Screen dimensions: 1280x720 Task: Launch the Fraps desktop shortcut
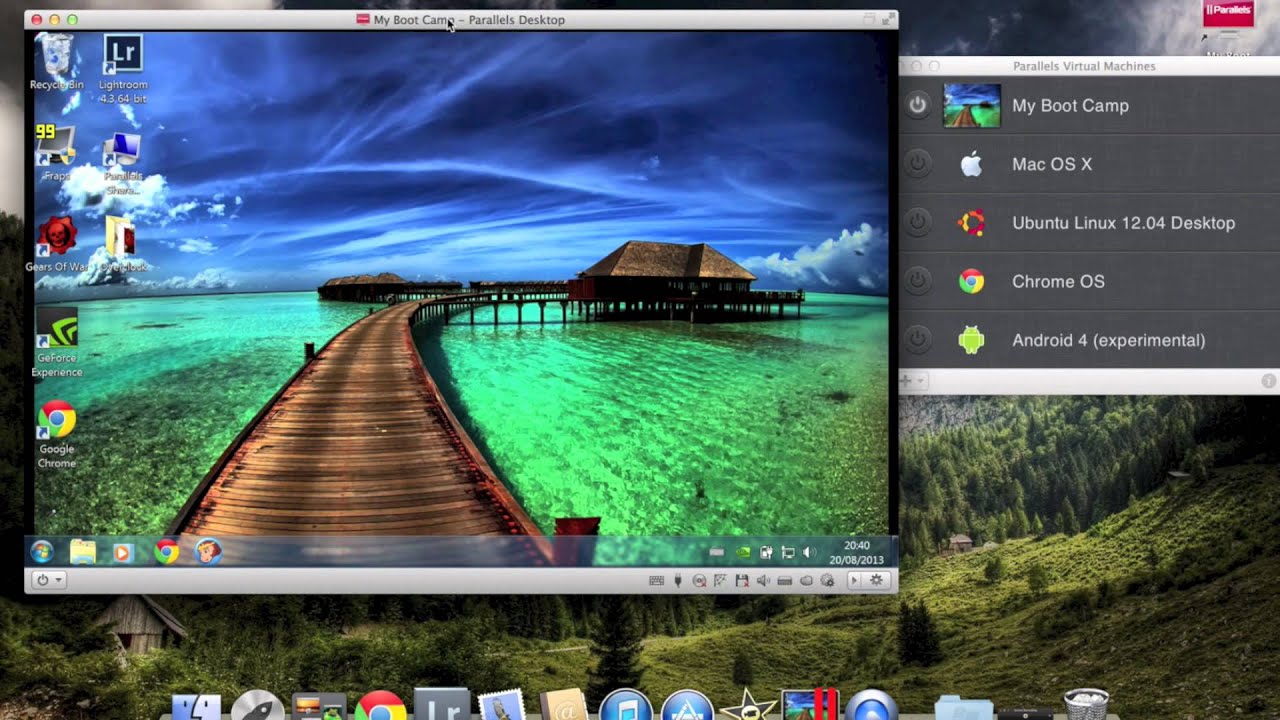coord(56,152)
